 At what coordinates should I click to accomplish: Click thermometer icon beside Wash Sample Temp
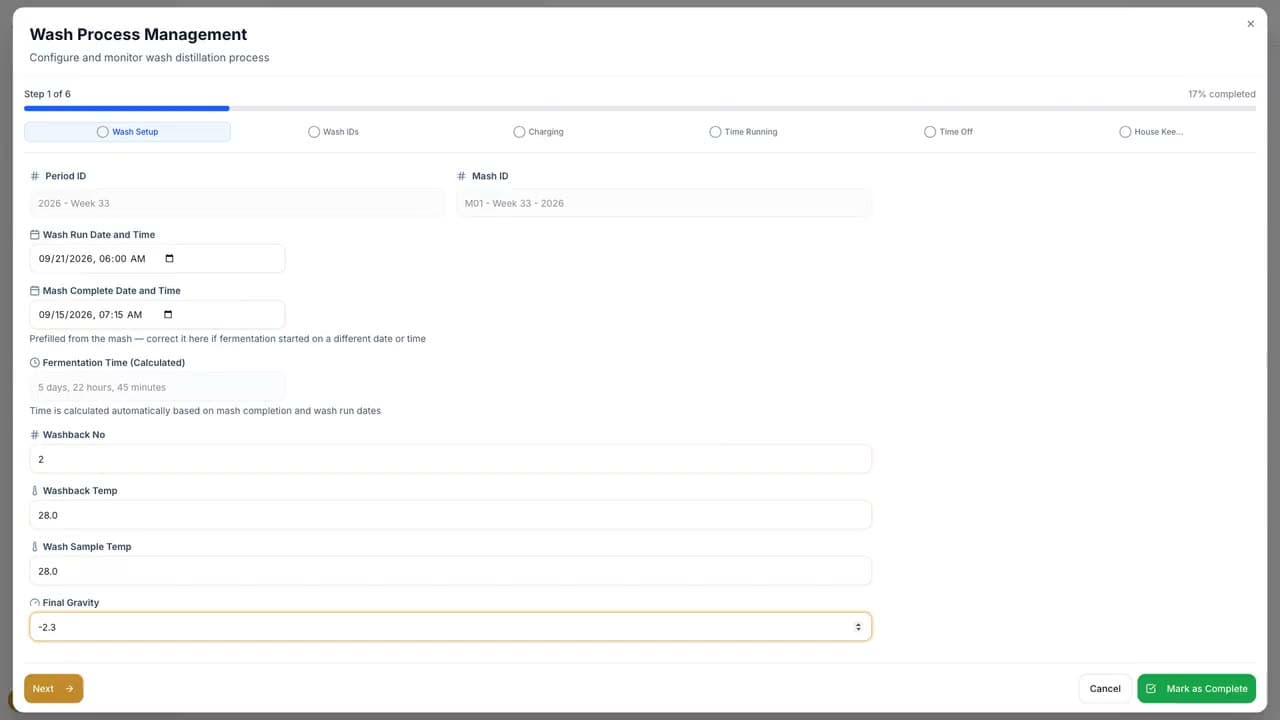coord(35,547)
